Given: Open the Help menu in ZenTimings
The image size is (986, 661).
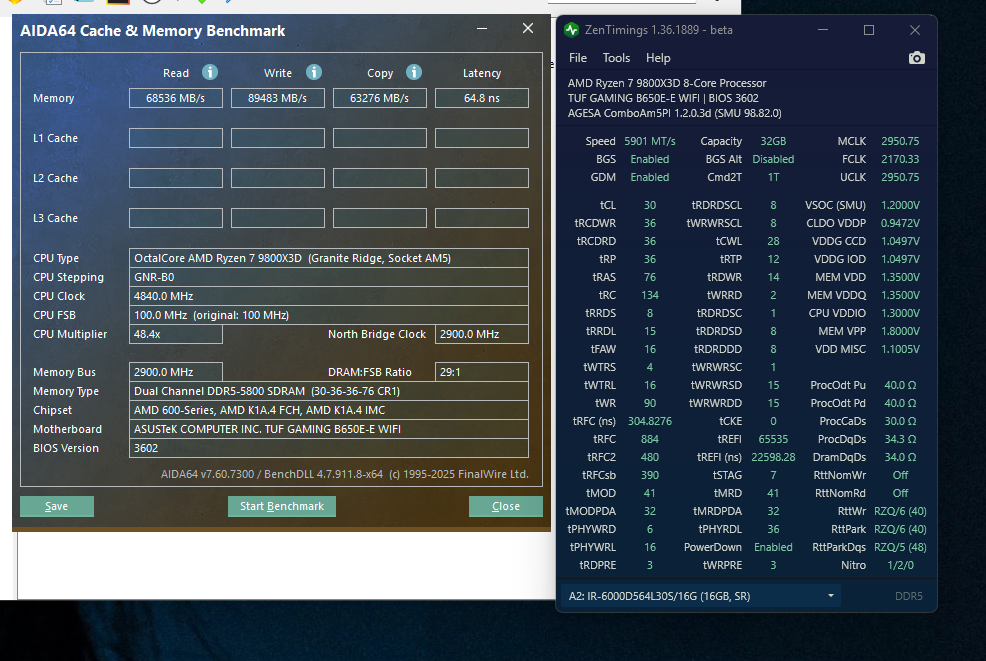Looking at the screenshot, I should click(x=658, y=58).
